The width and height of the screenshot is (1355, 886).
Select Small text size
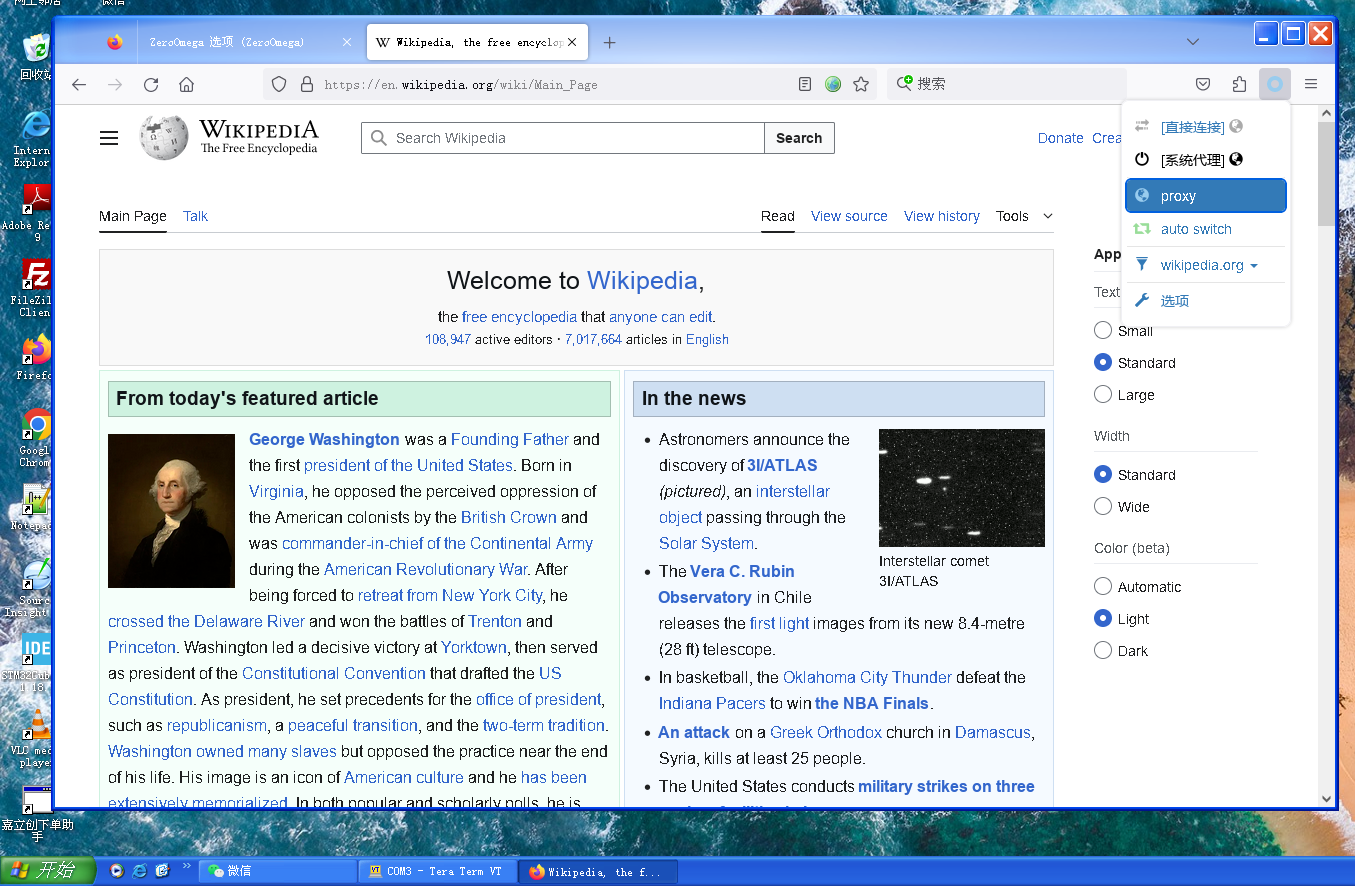click(x=1103, y=330)
